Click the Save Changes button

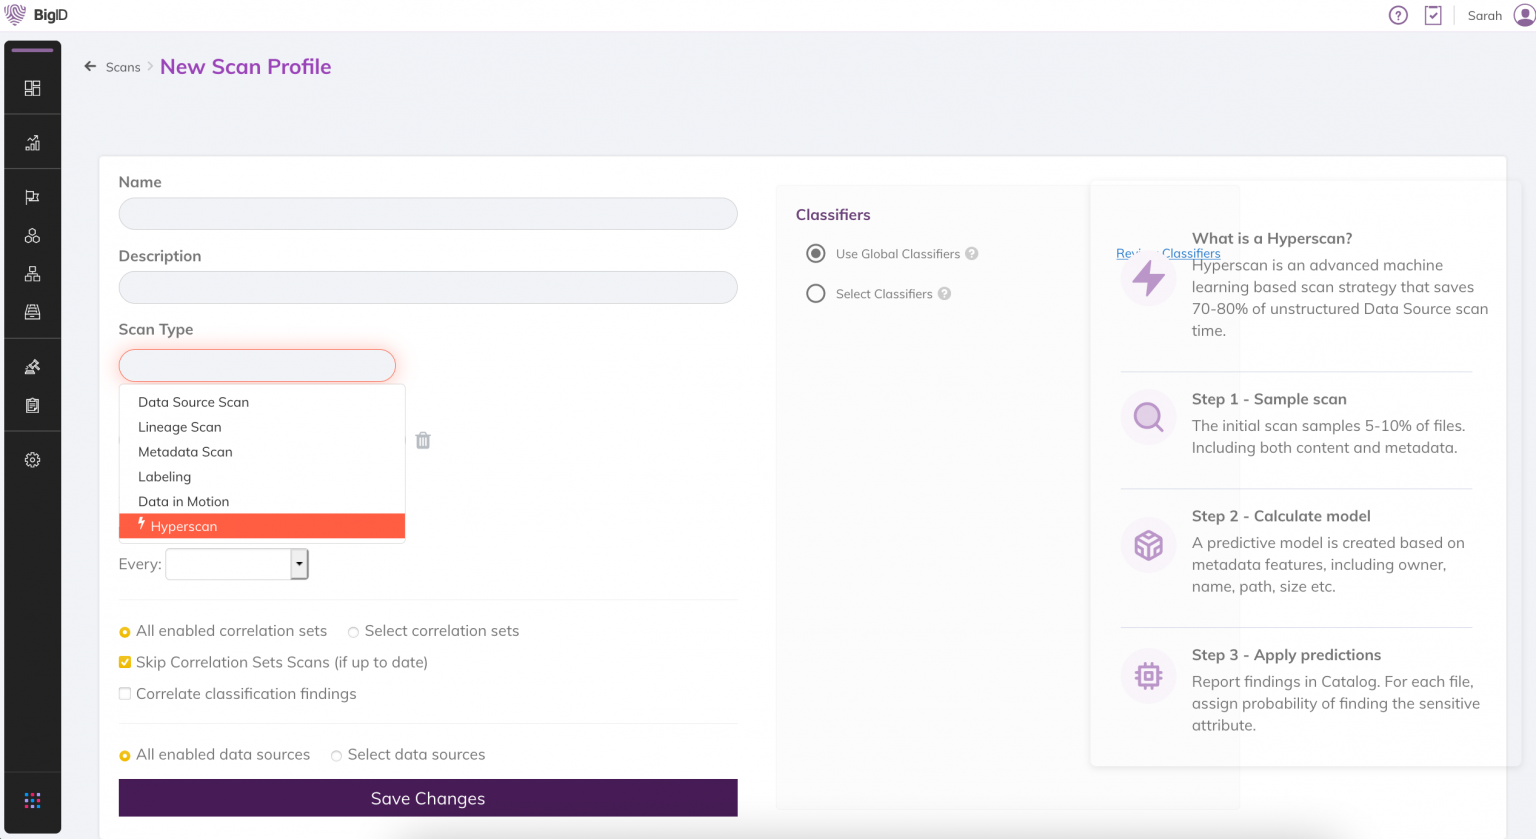pyautogui.click(x=427, y=798)
